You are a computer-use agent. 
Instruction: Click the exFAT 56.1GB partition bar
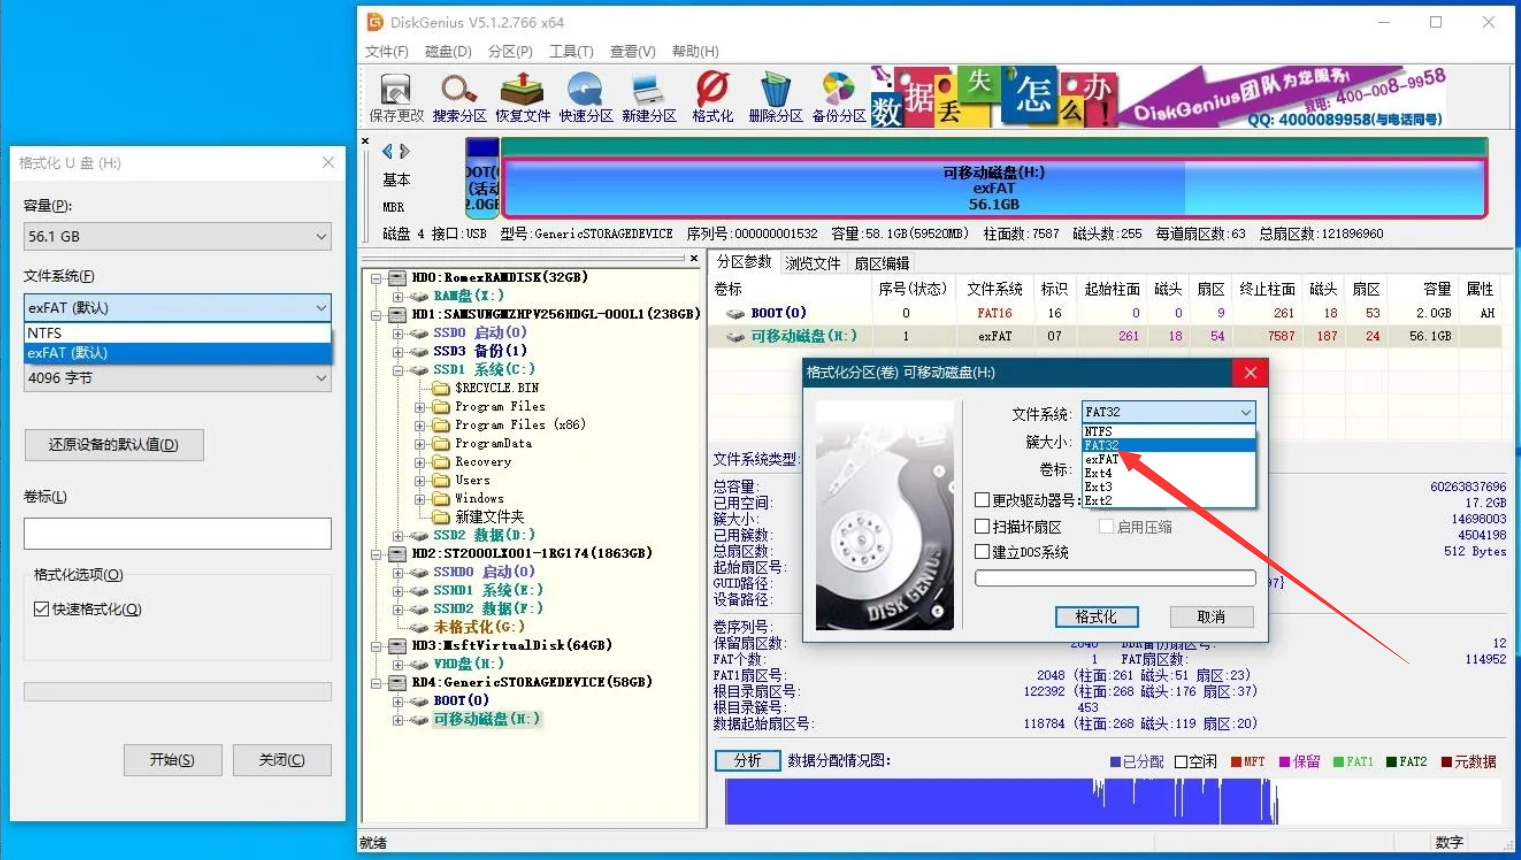click(993, 188)
